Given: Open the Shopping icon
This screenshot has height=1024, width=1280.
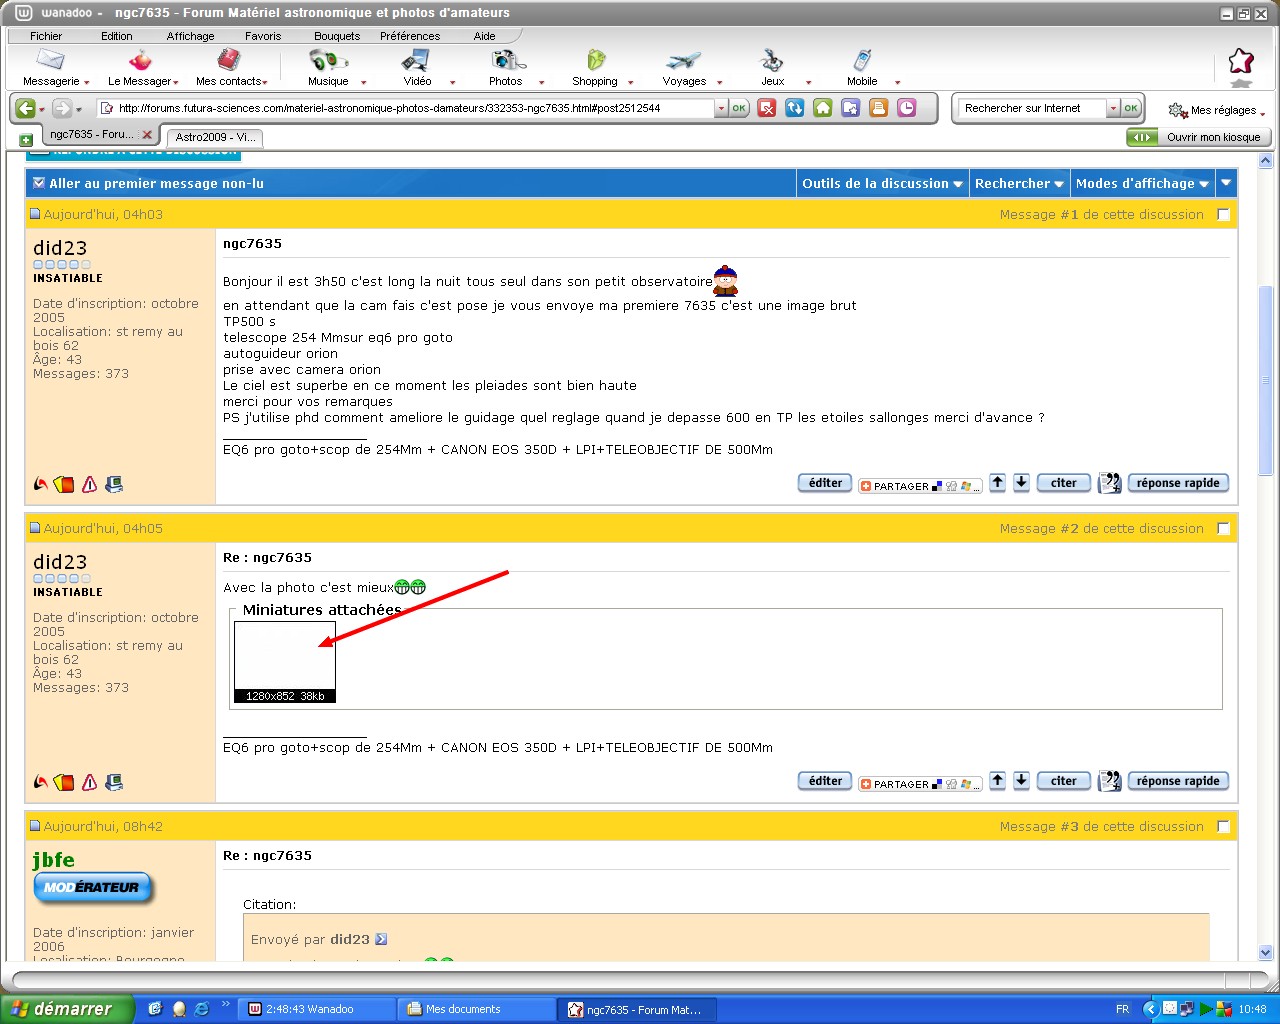Looking at the screenshot, I should (x=596, y=60).
